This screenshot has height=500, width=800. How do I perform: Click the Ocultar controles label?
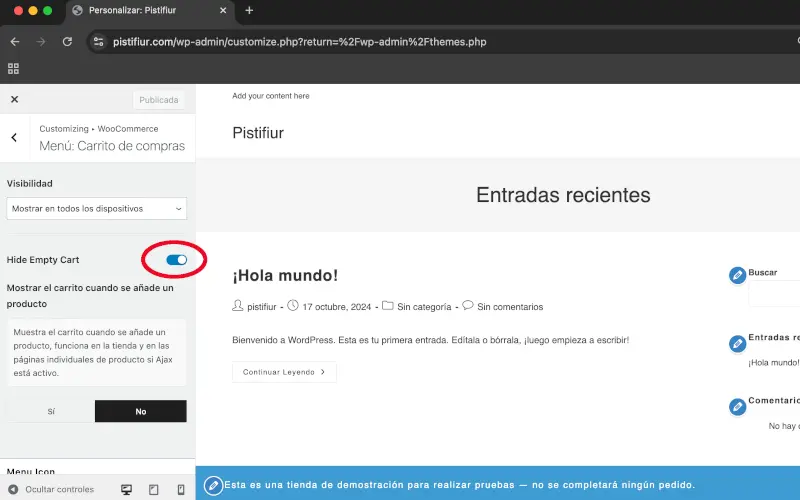click(60, 489)
